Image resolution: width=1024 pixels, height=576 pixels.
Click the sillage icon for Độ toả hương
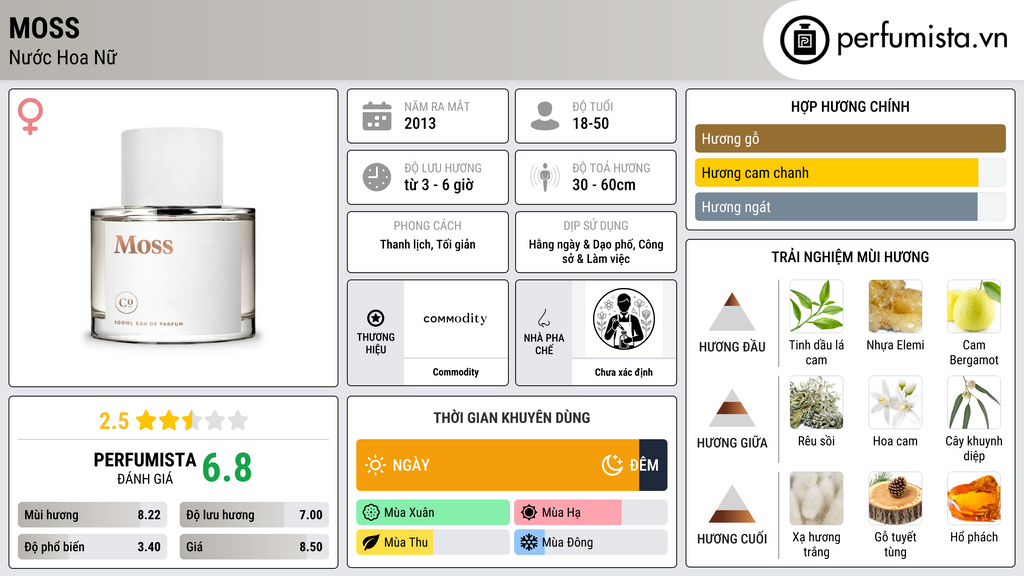[545, 177]
